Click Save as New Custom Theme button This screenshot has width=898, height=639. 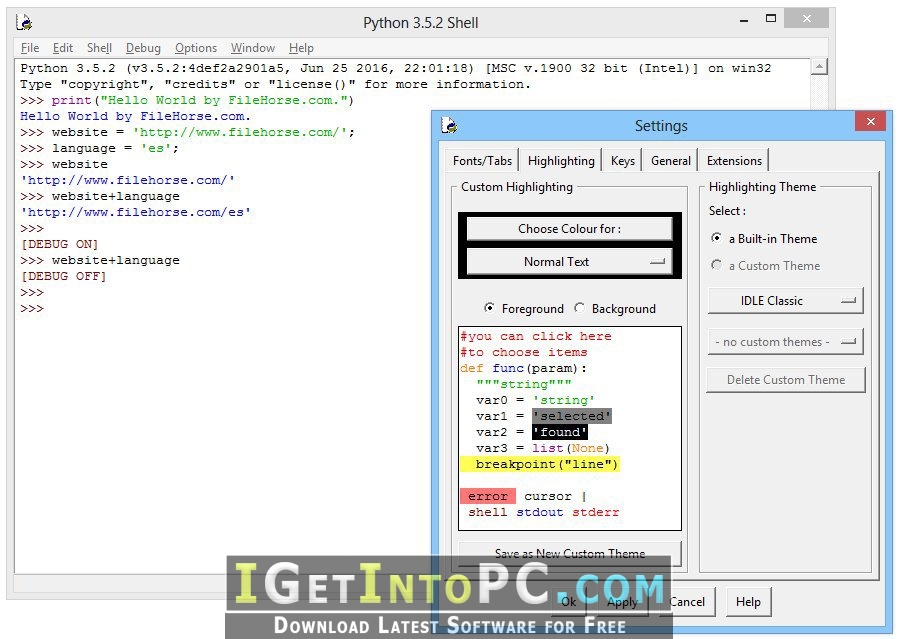pyautogui.click(x=570, y=554)
